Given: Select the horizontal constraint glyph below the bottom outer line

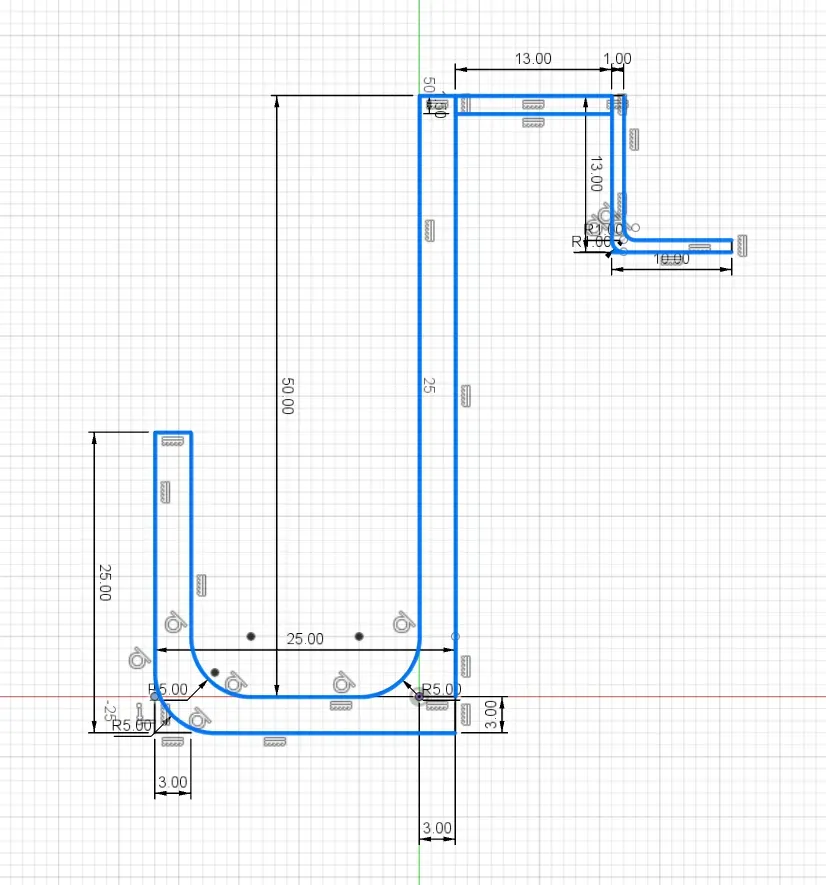Looking at the screenshot, I should click(x=273, y=742).
